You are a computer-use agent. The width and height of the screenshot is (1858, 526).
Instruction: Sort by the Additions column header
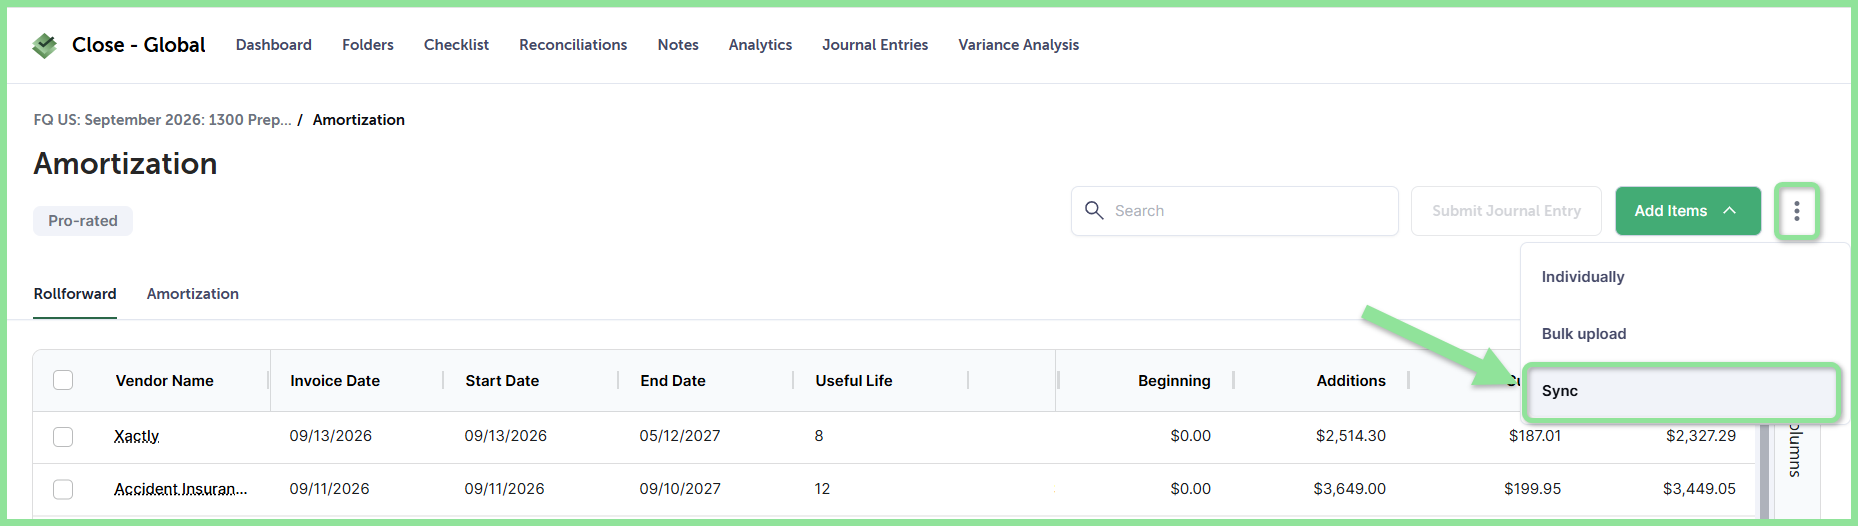[x=1351, y=381]
